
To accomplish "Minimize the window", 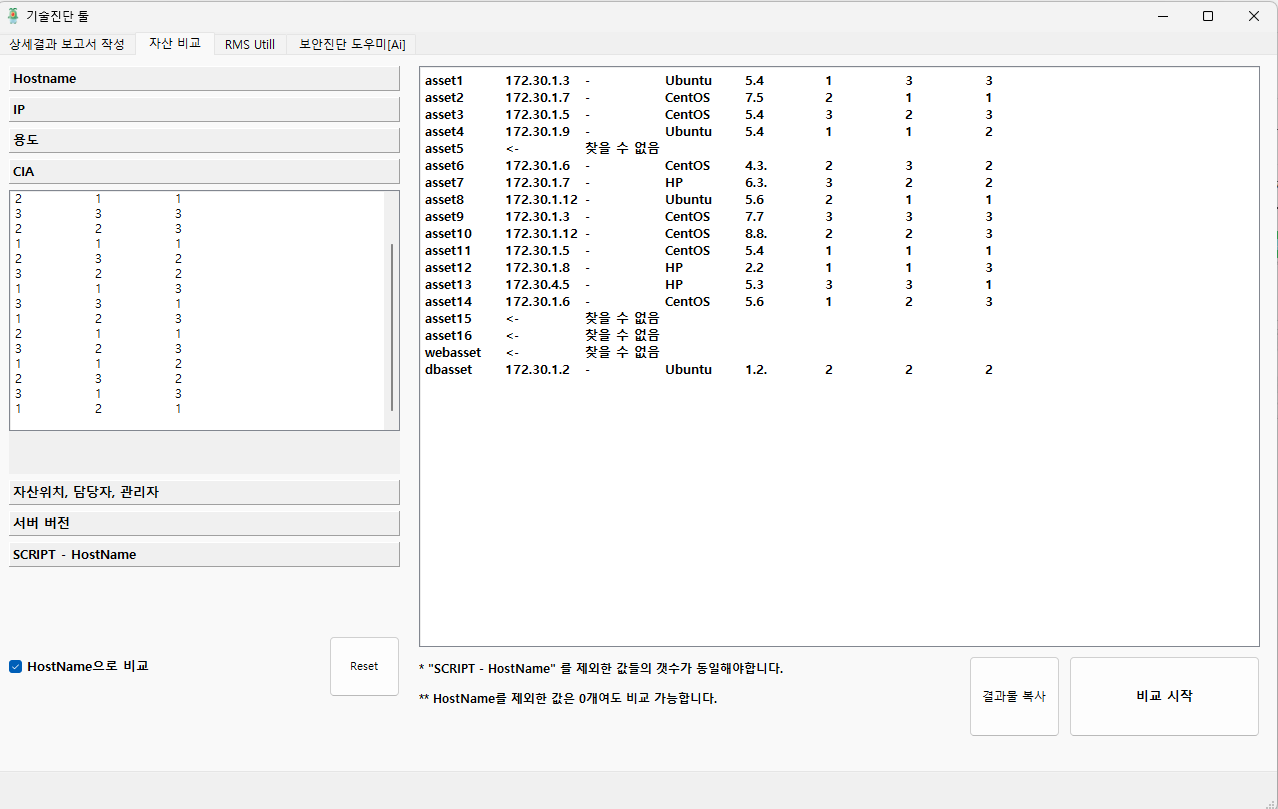I will click(x=1162, y=16).
